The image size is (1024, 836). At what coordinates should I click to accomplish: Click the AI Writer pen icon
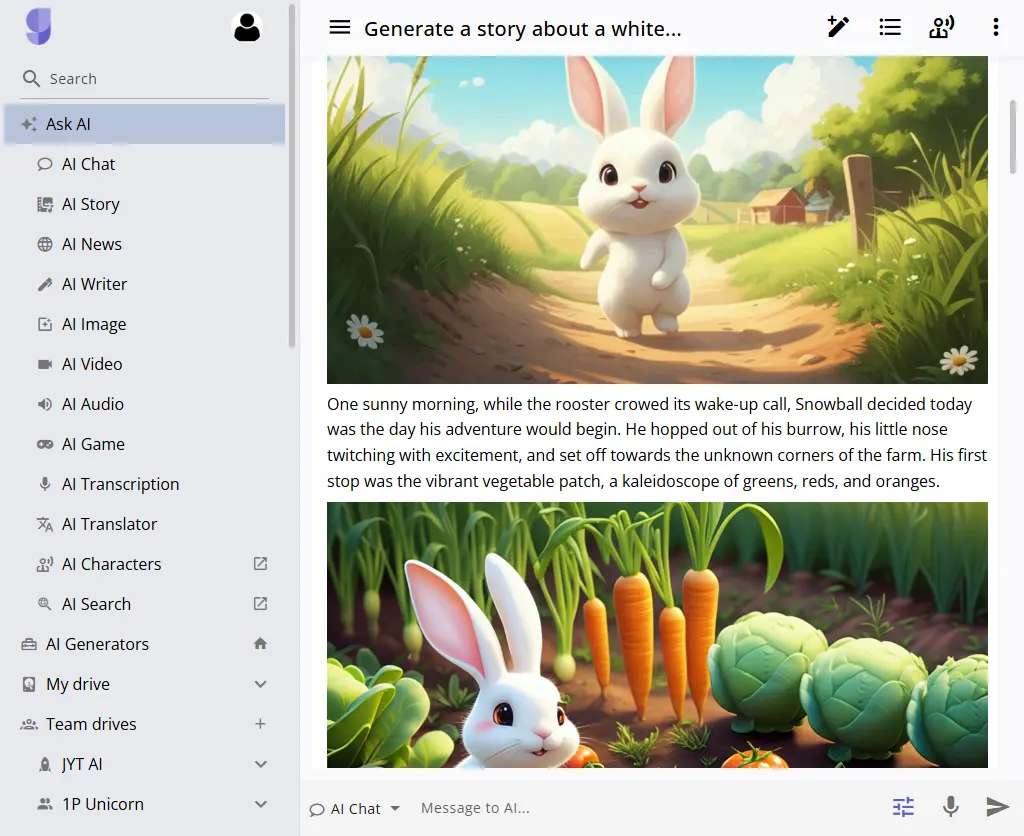44,284
